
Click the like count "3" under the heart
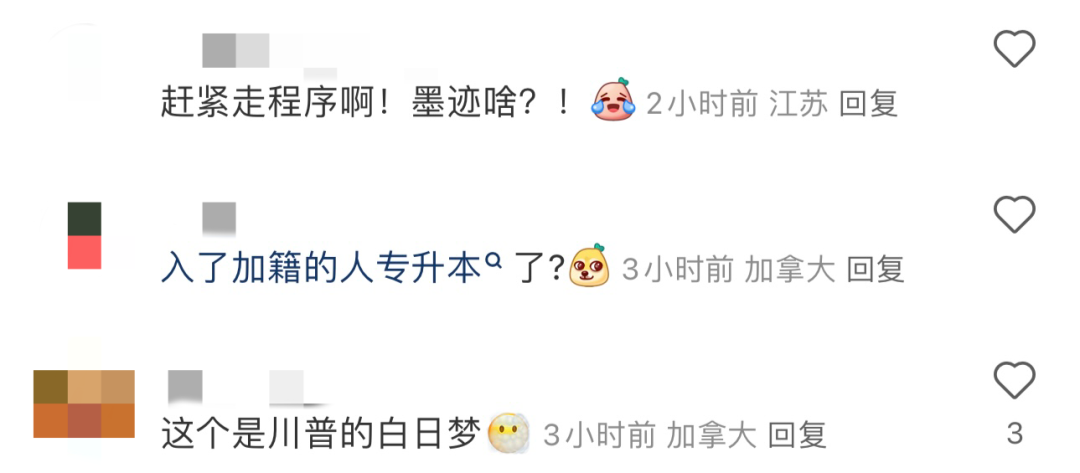point(1014,434)
